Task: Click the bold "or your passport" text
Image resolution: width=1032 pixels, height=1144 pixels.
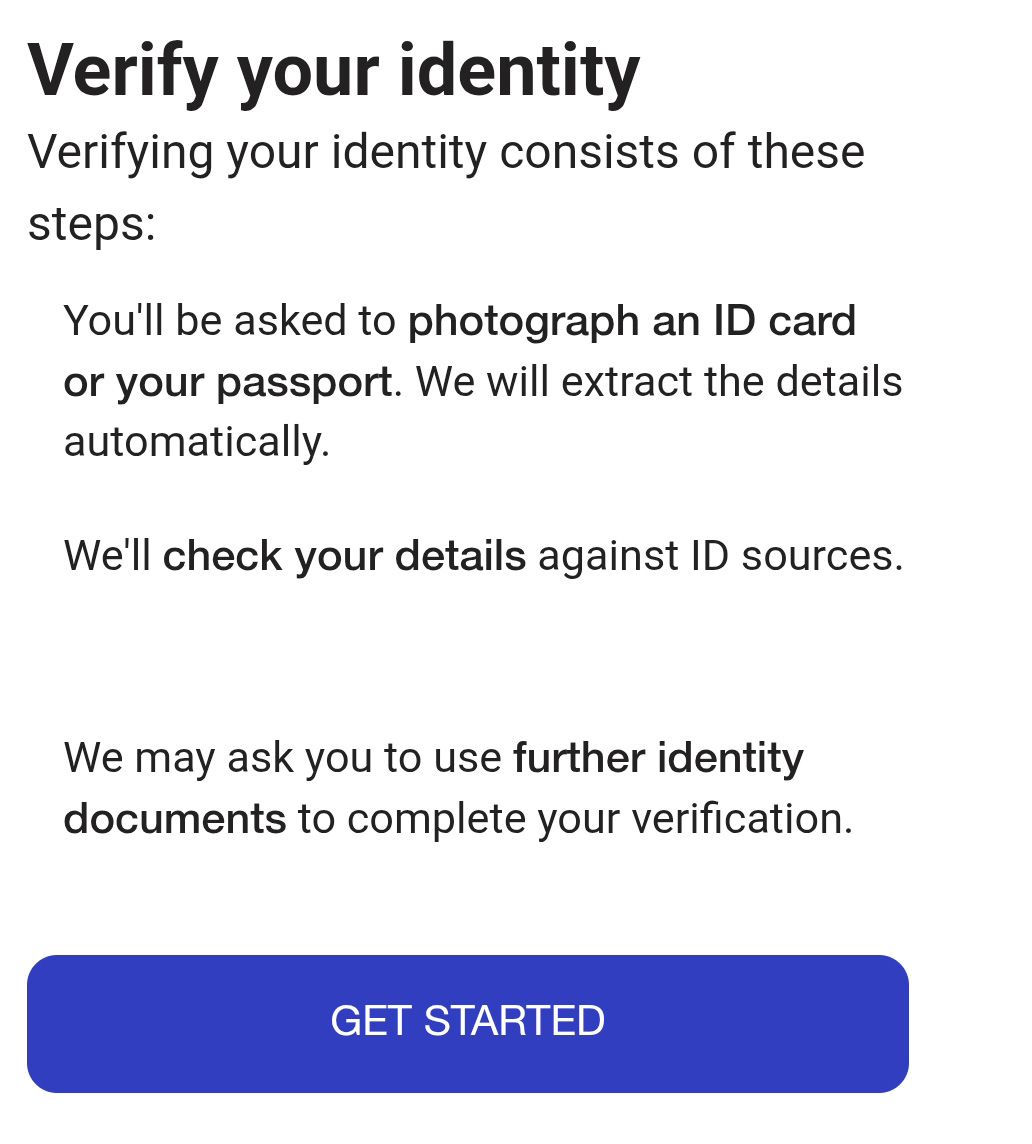Action: 228,382
